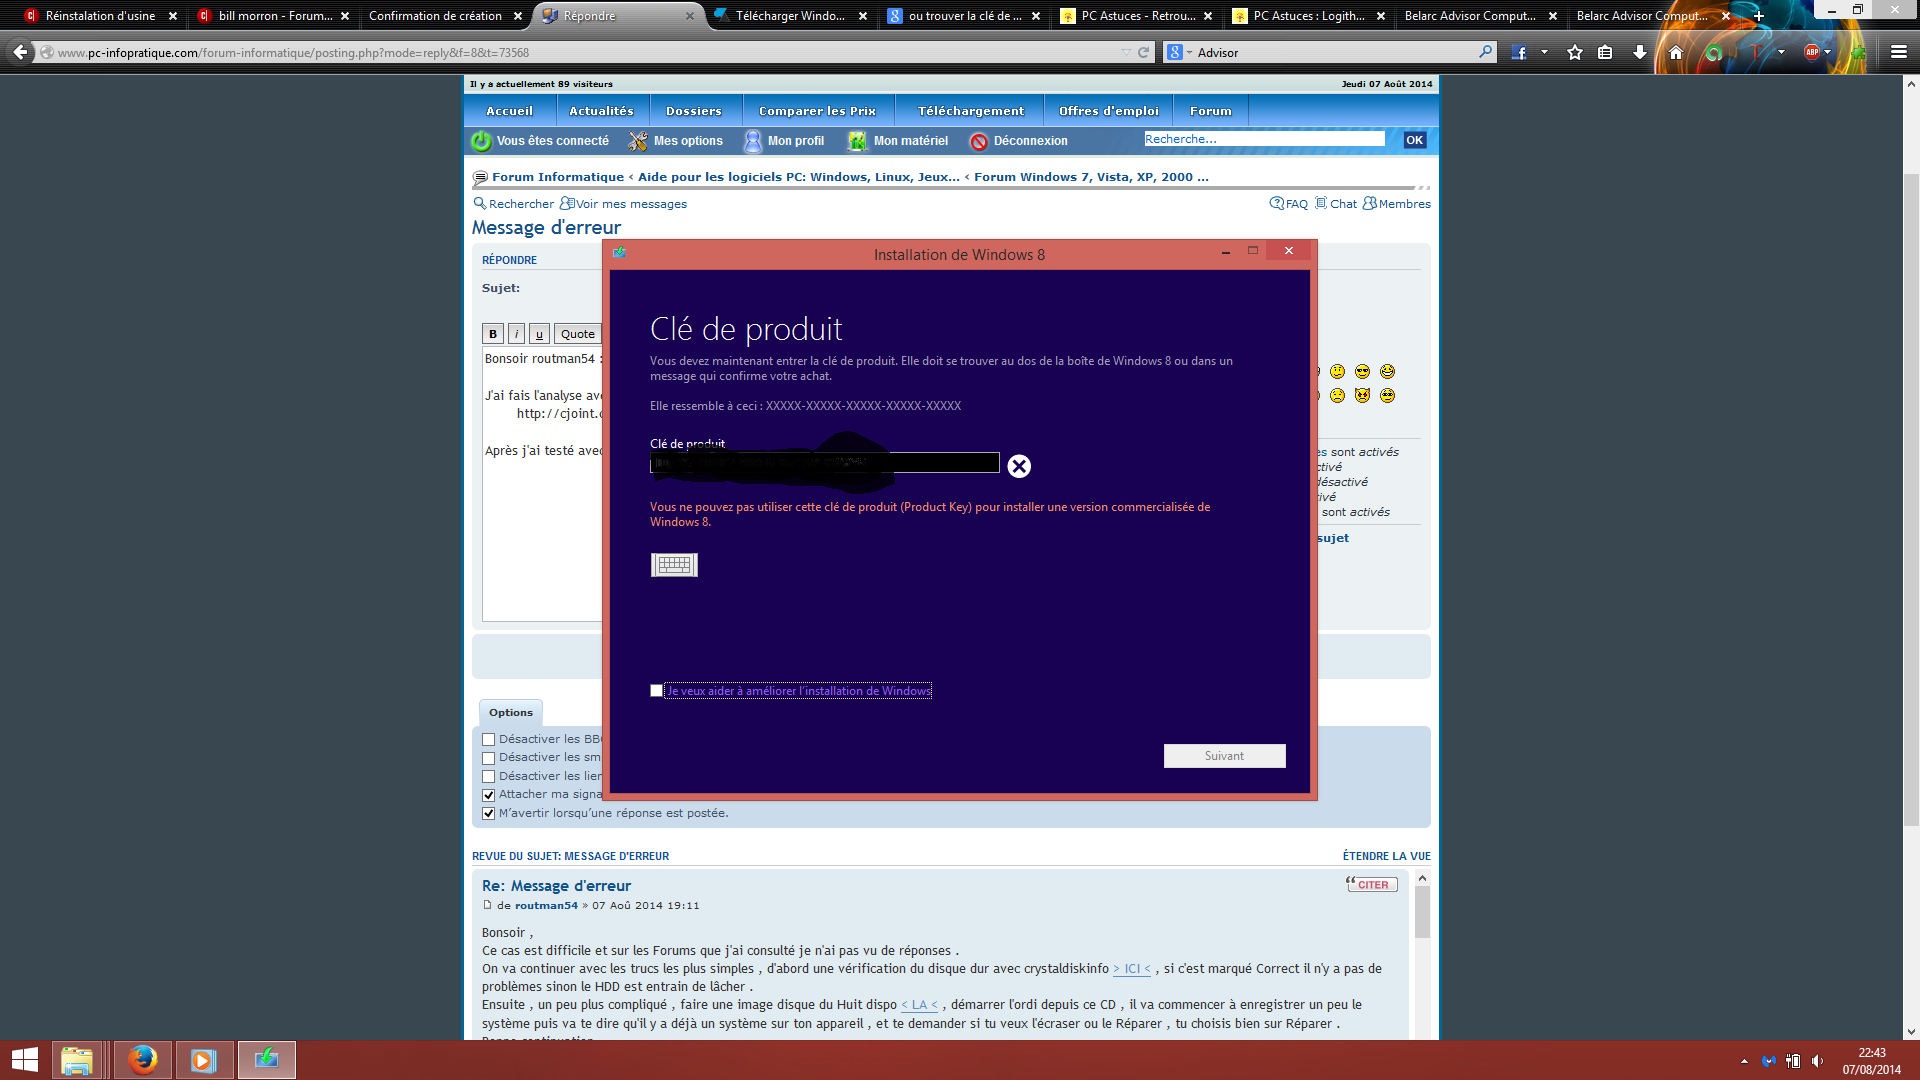This screenshot has width=1920, height=1080.
Task: Click the Recherche search field
Action: tap(1264, 139)
